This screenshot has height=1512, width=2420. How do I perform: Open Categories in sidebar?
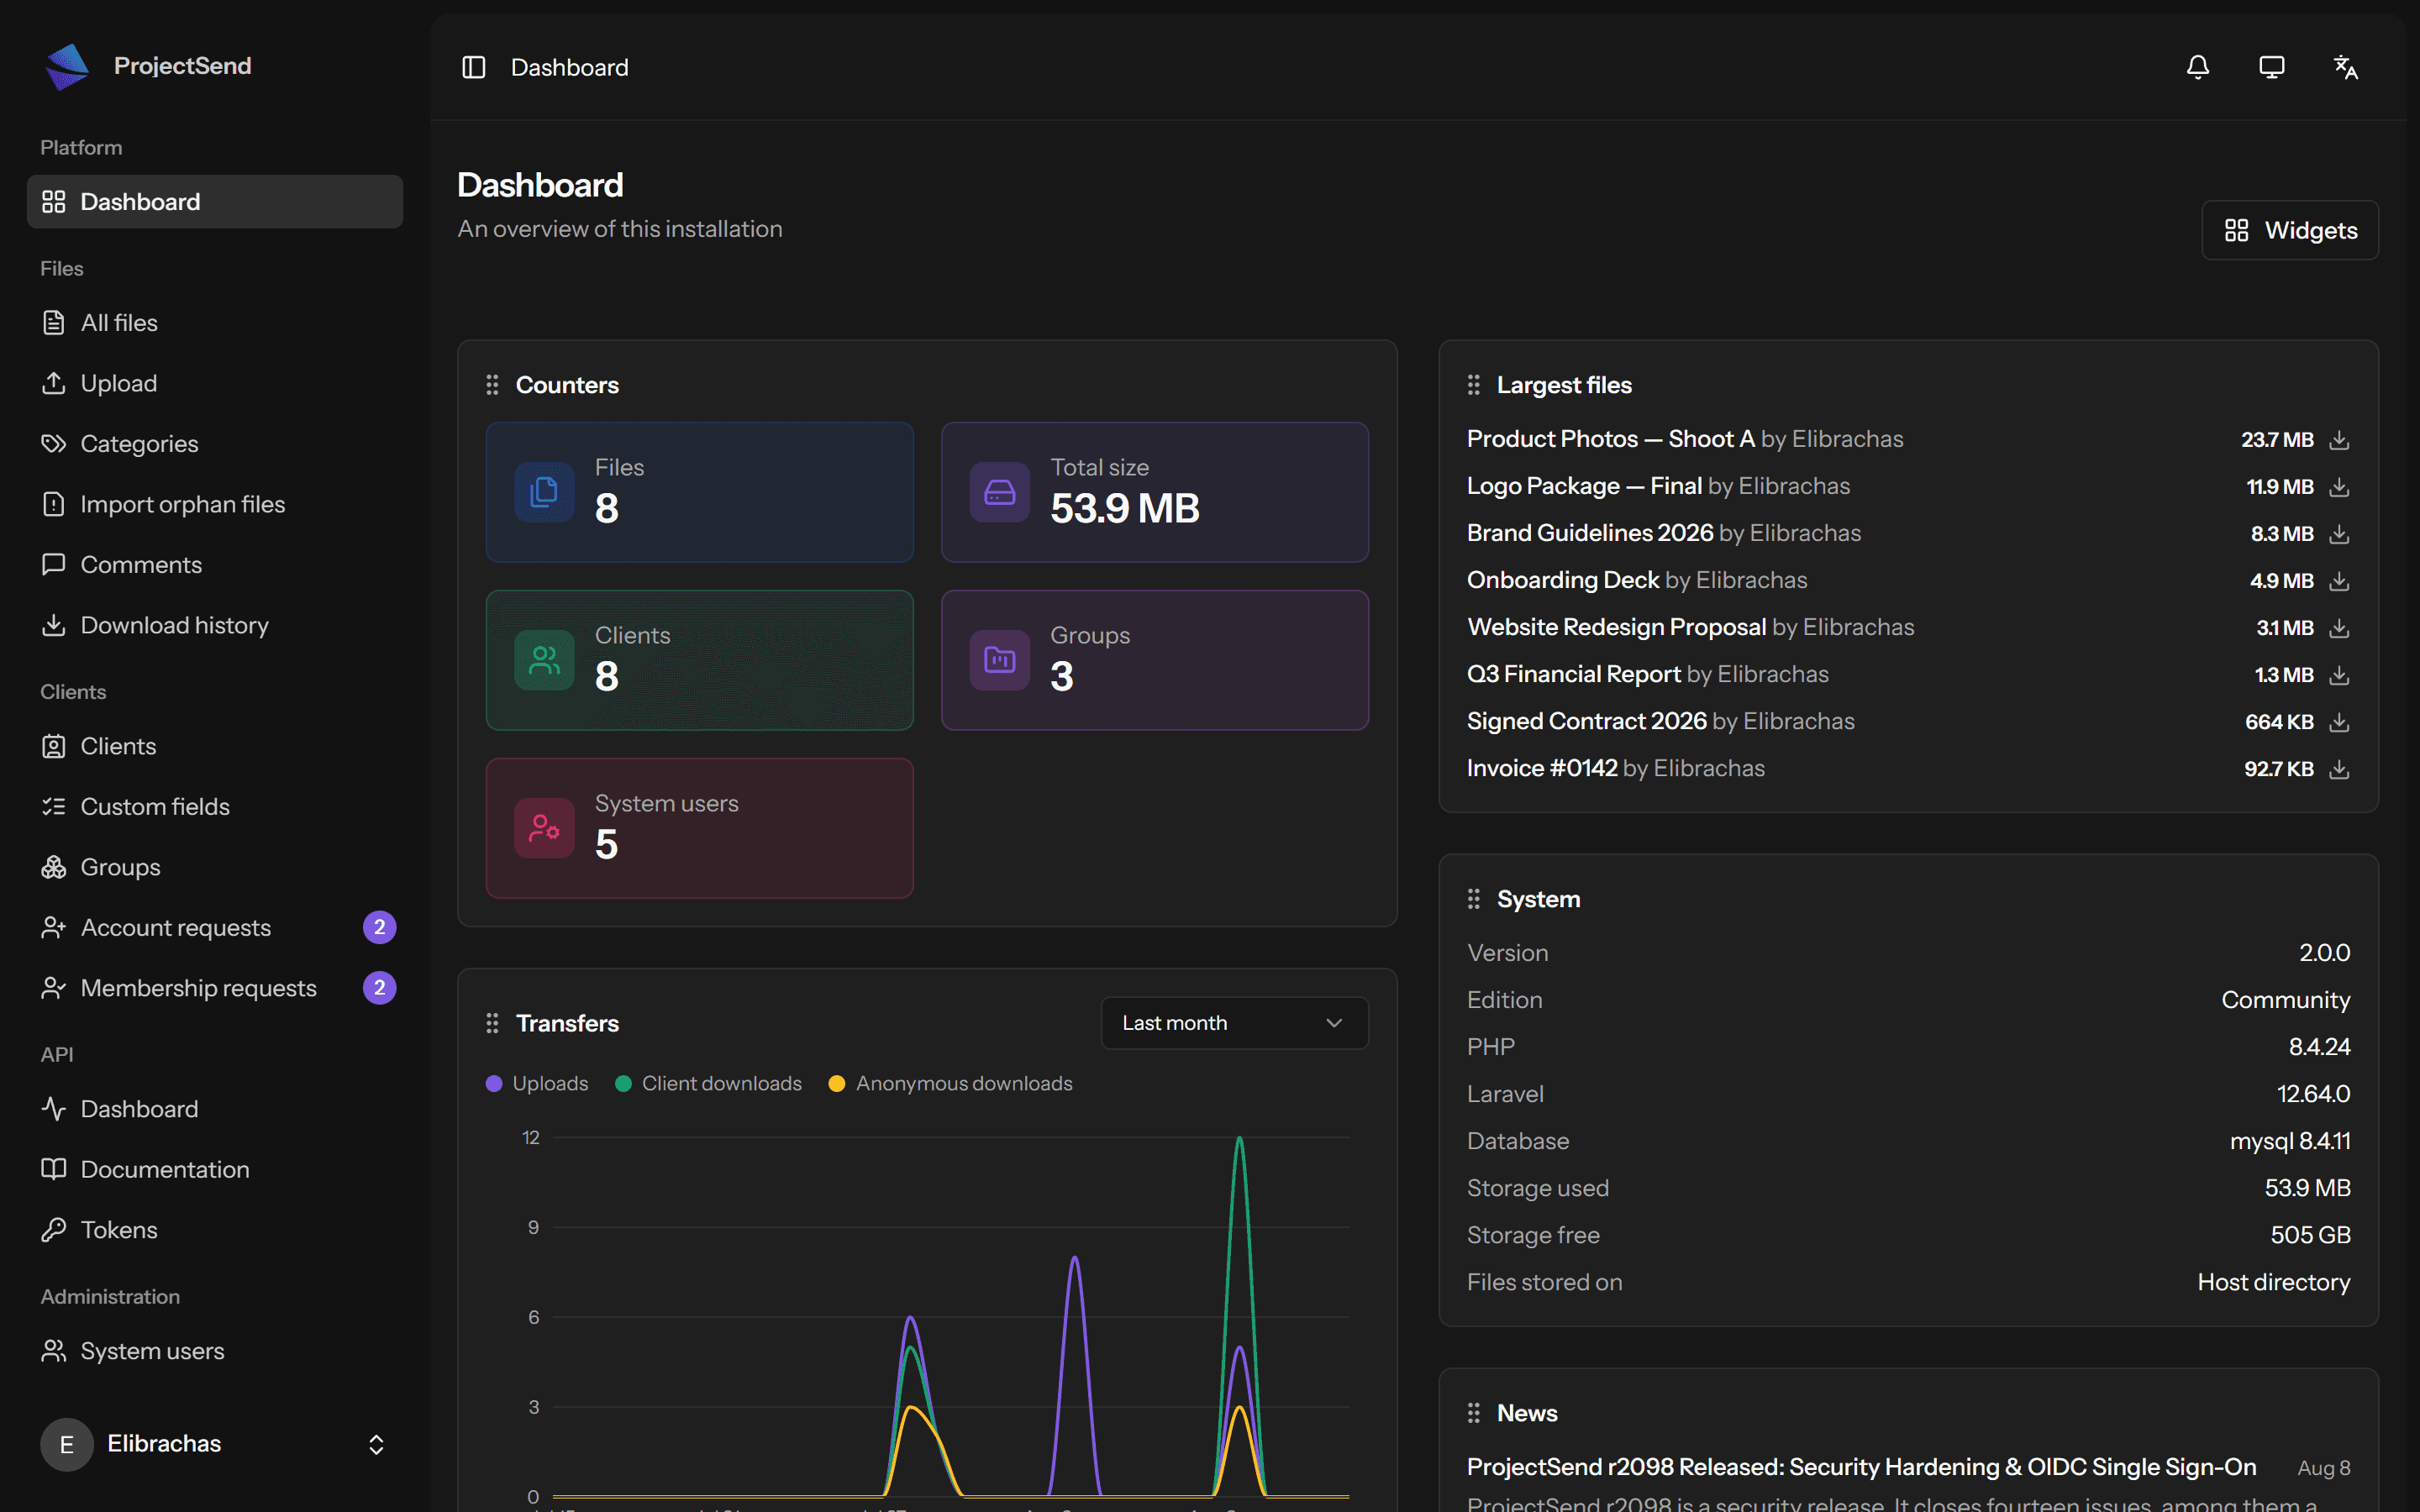click(x=215, y=444)
